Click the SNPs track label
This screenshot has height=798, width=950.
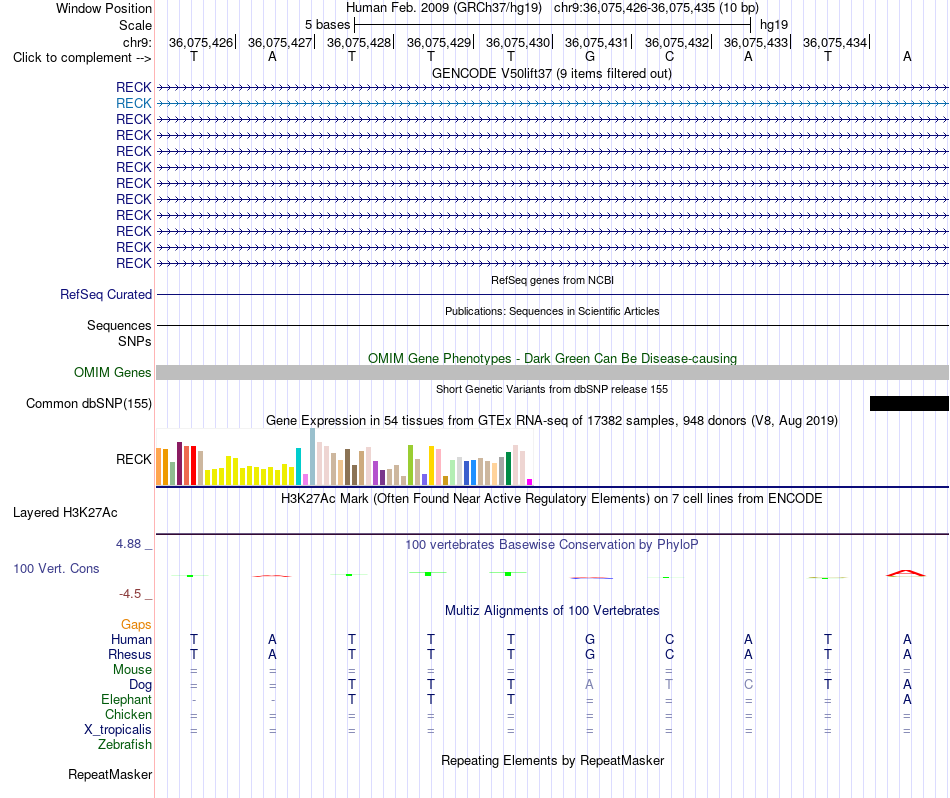coord(135,341)
